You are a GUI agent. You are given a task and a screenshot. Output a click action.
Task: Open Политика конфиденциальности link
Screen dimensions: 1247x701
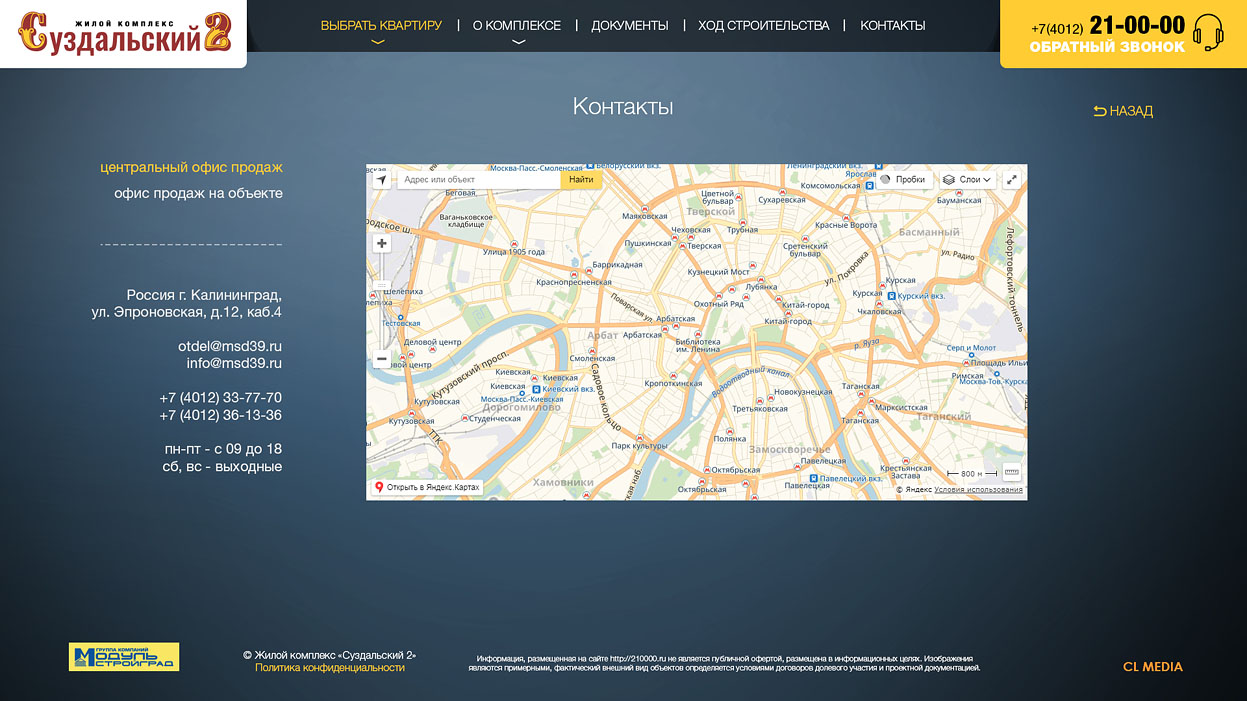tap(330, 668)
